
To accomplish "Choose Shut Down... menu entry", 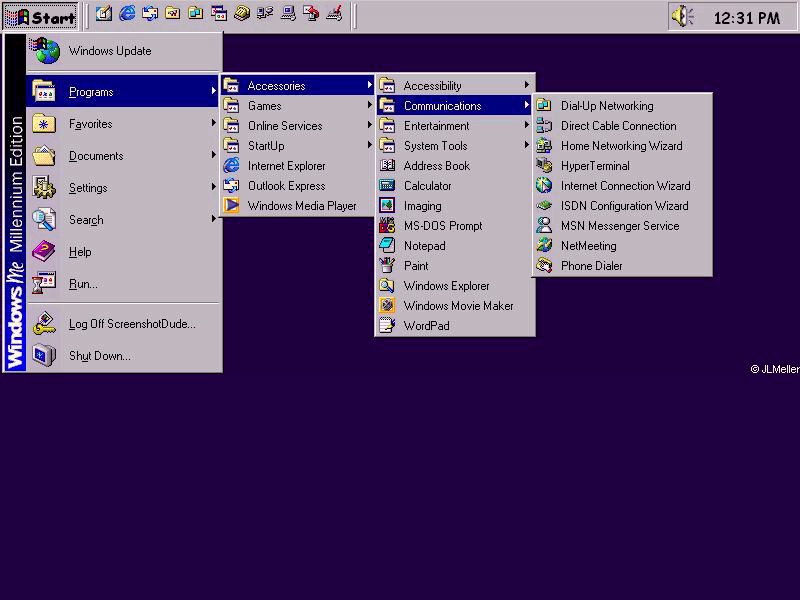I will point(124,356).
